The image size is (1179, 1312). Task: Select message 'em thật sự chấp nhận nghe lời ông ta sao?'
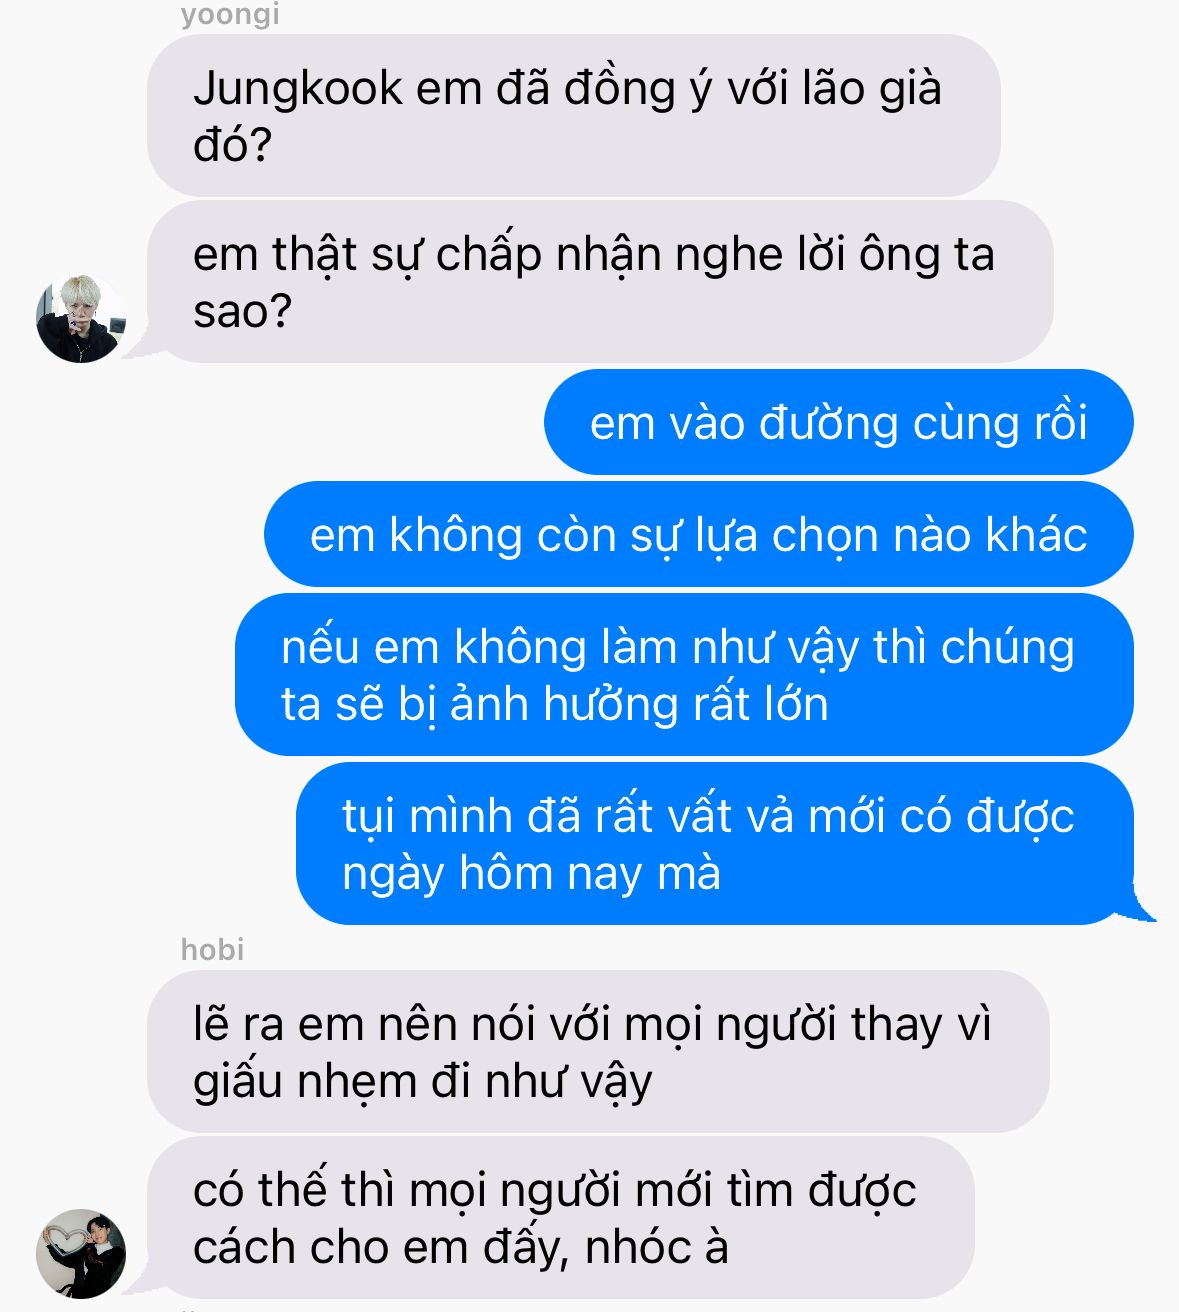pos(600,282)
